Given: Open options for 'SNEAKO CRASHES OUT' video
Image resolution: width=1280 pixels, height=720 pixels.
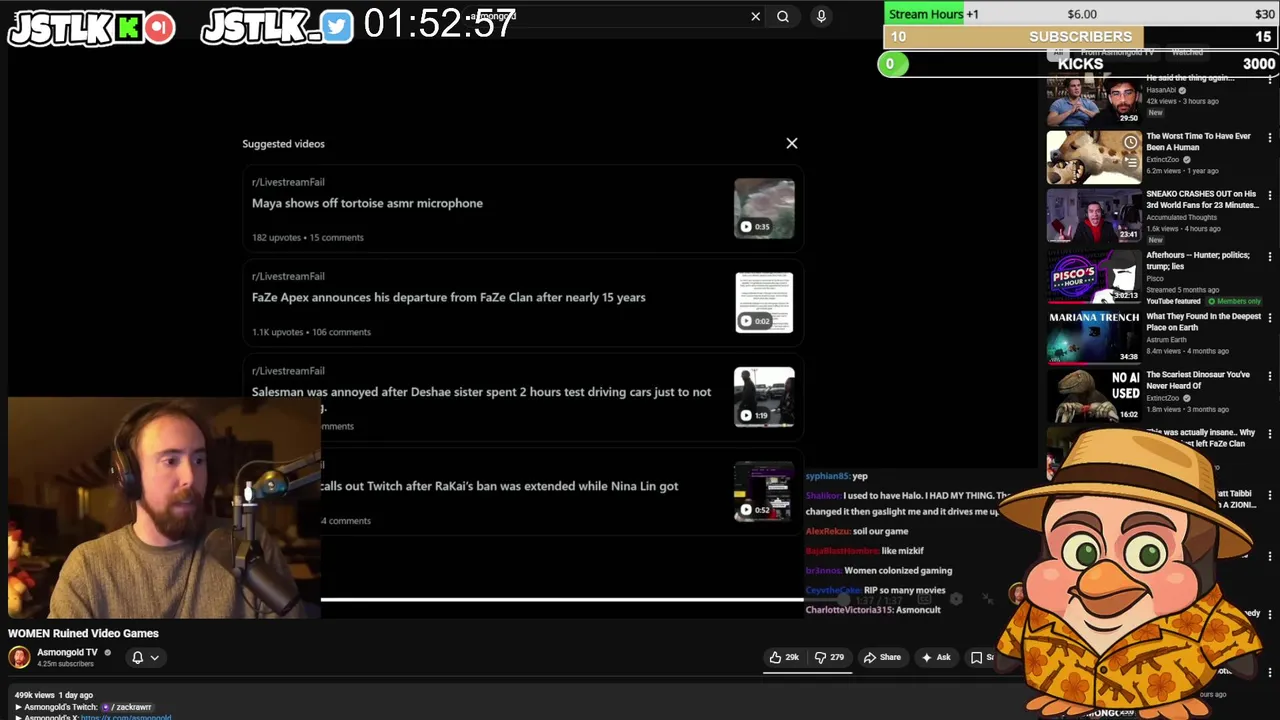Looking at the screenshot, I should pyautogui.click(x=1270, y=195).
